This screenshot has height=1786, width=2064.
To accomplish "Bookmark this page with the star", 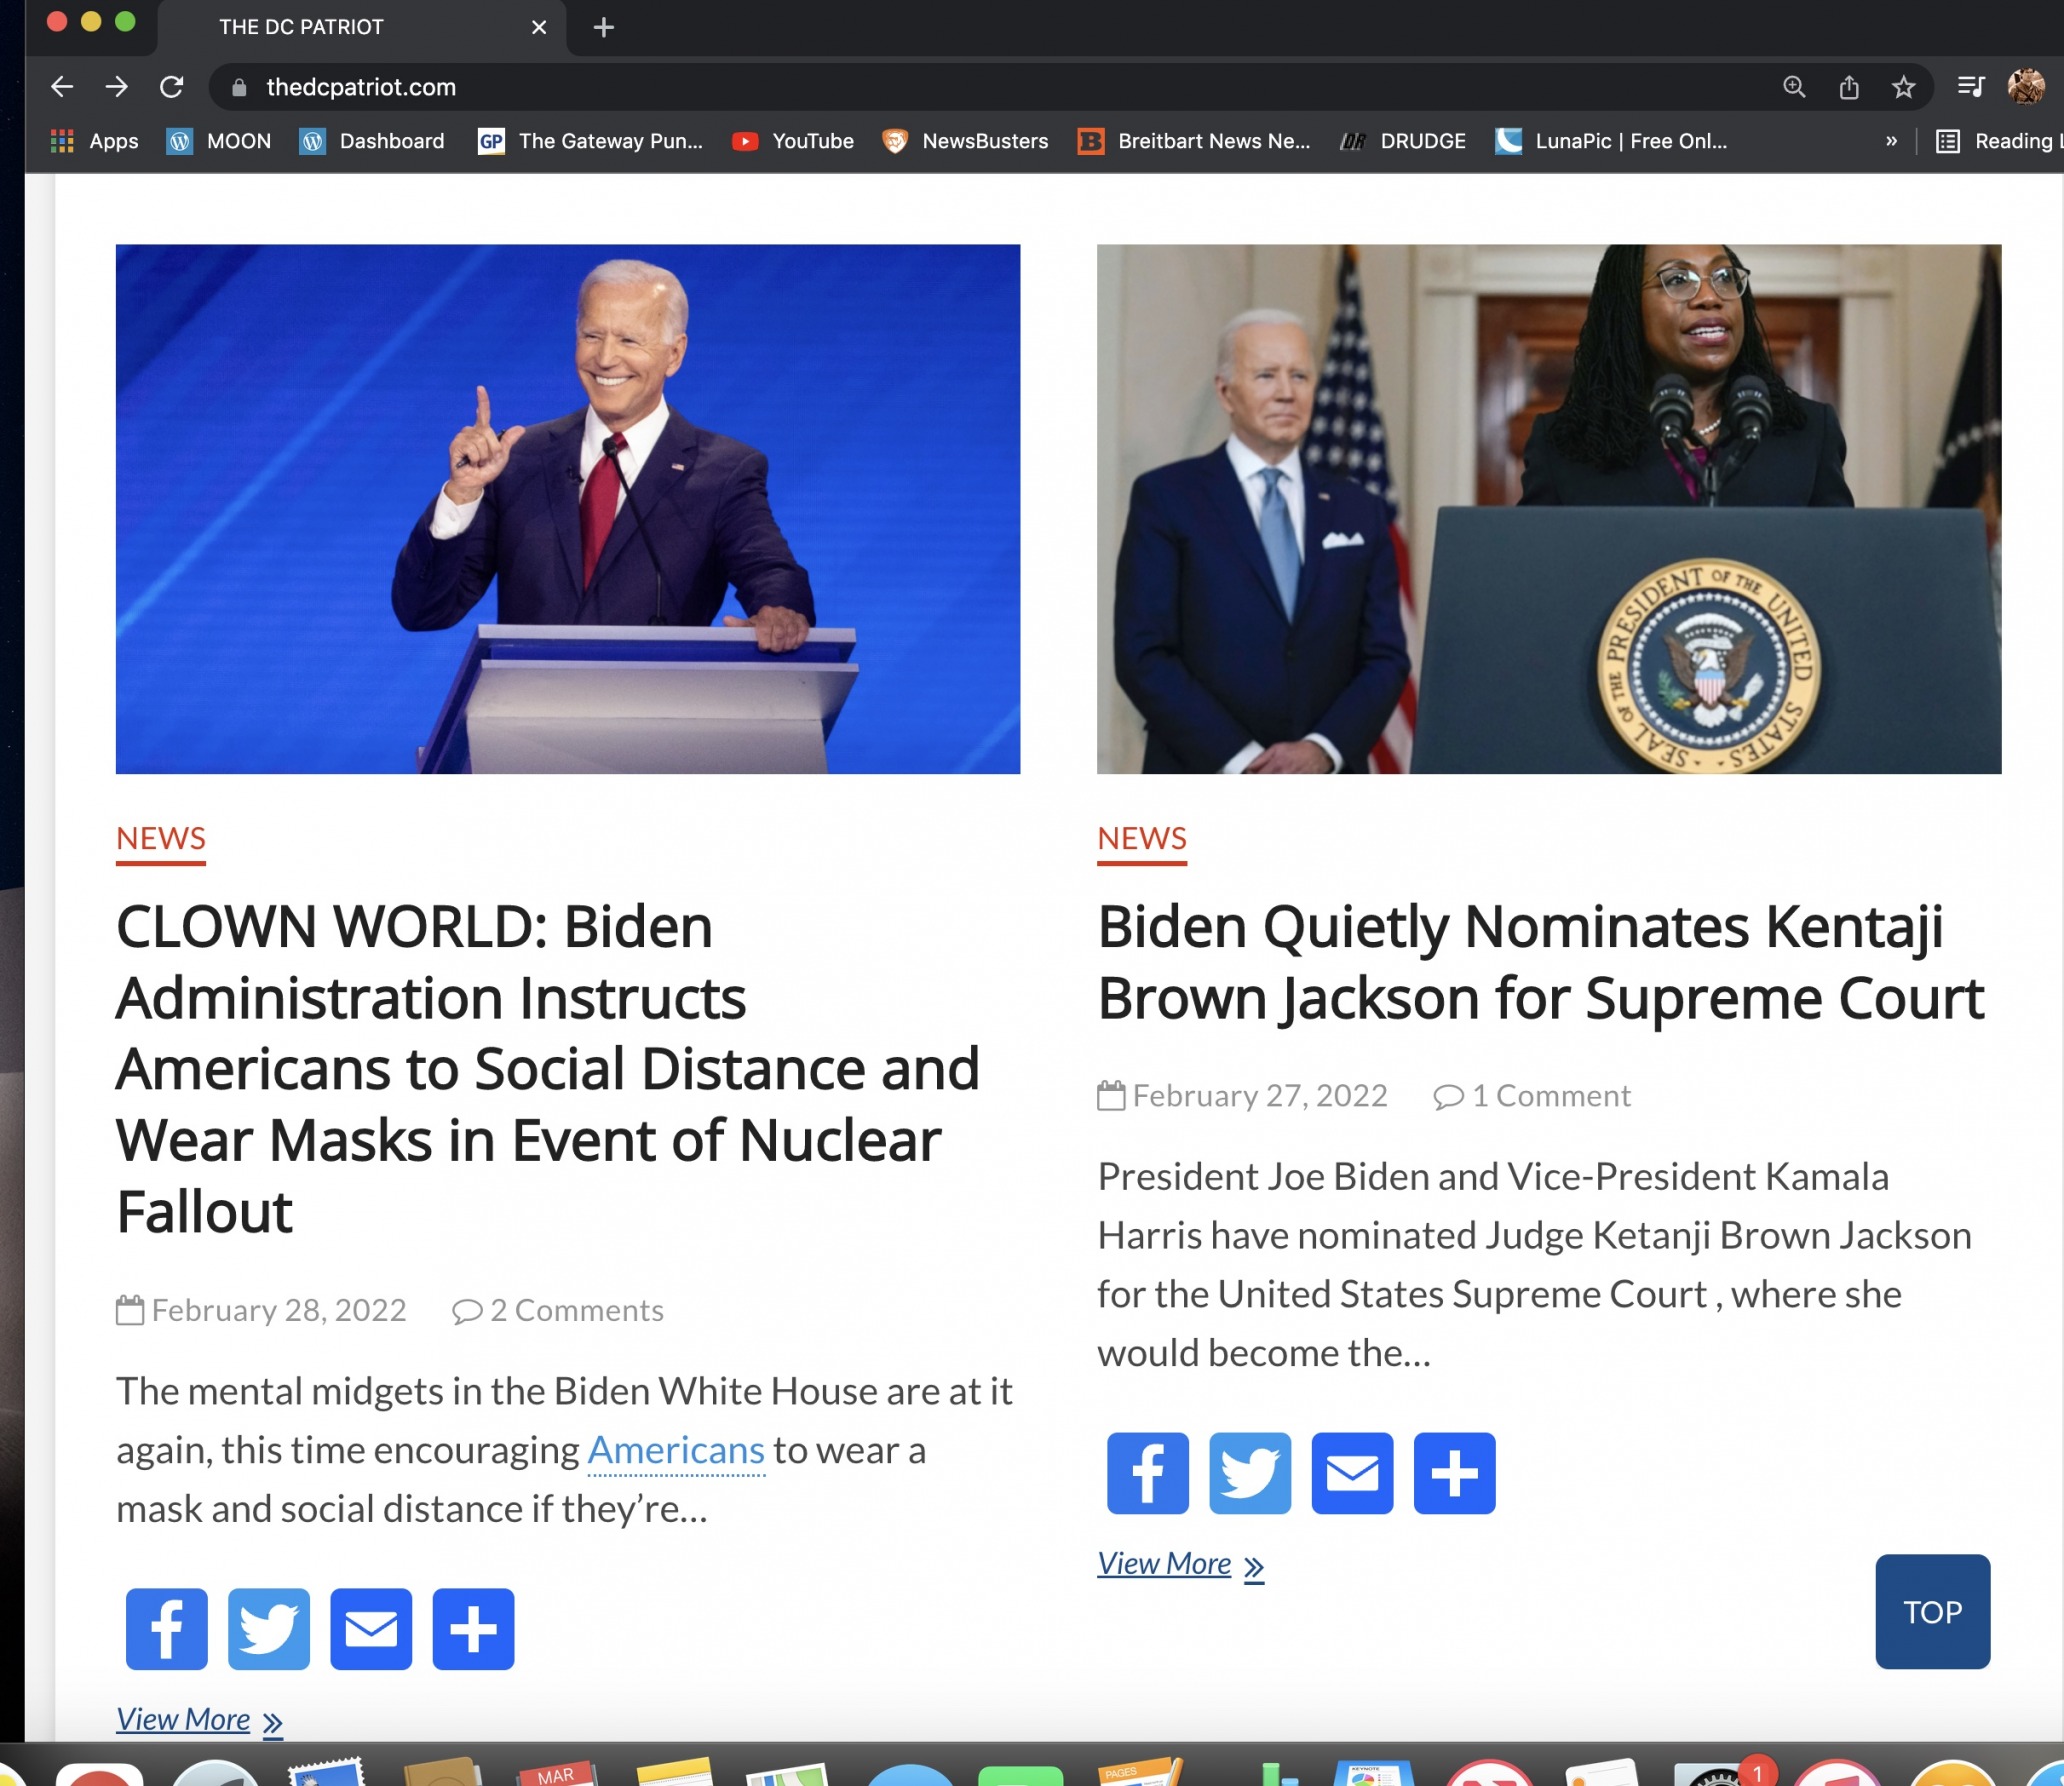I will (1903, 87).
